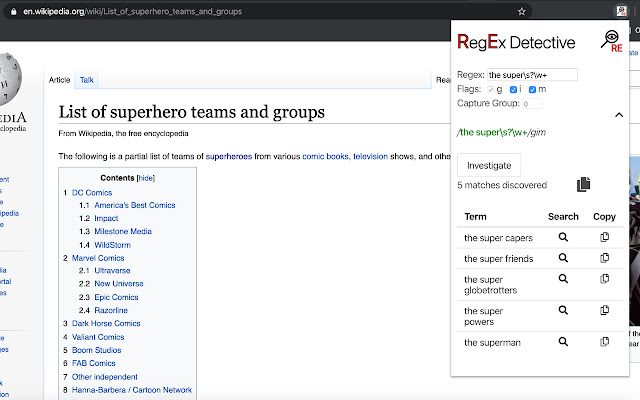The image size is (640, 400).
Task: Copy 'the superman' match
Action: click(x=604, y=342)
